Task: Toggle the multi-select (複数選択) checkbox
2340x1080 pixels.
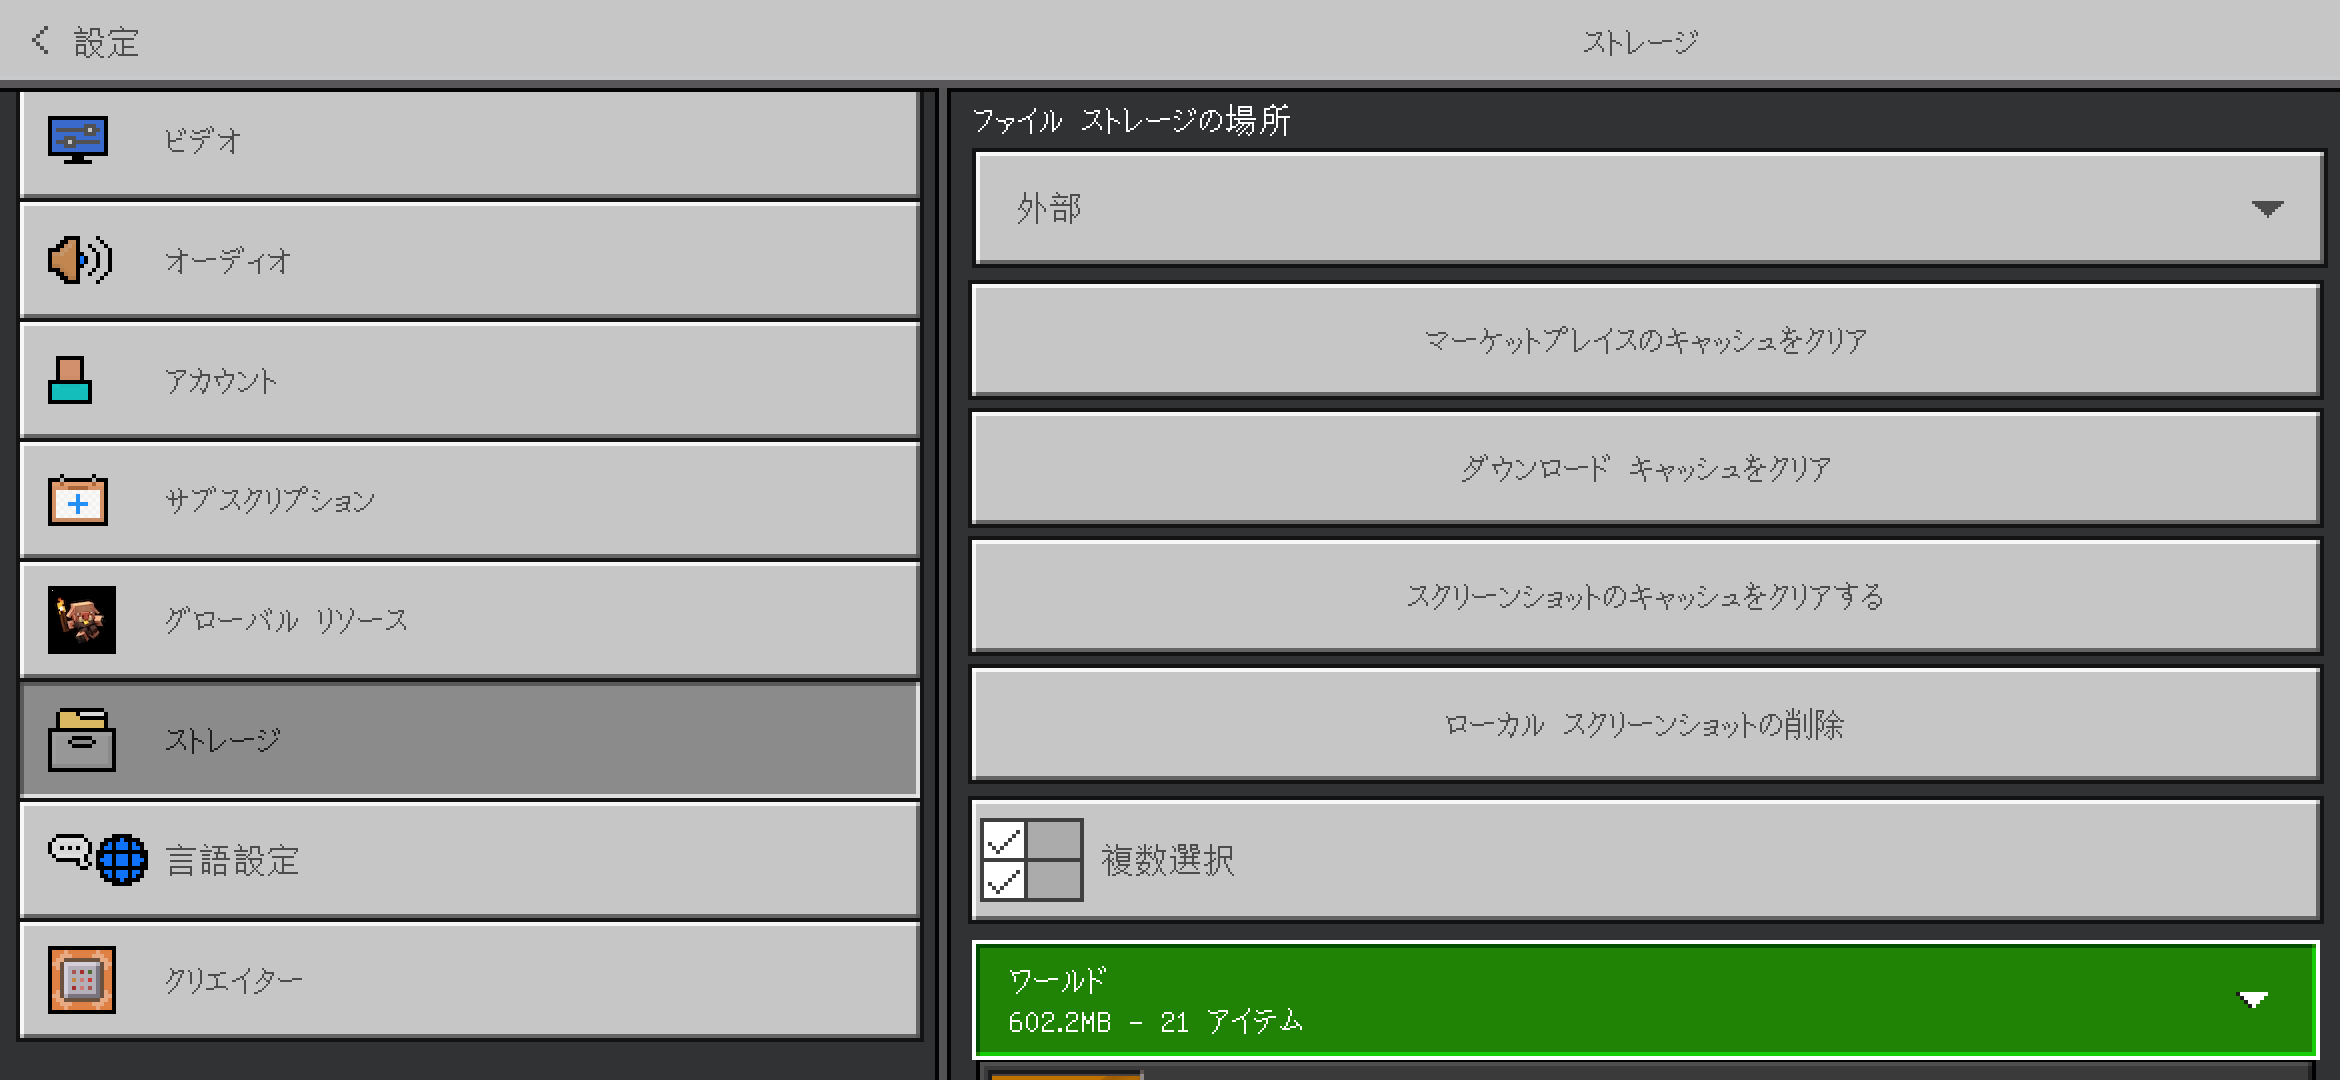Action: pyautogui.click(x=1032, y=860)
